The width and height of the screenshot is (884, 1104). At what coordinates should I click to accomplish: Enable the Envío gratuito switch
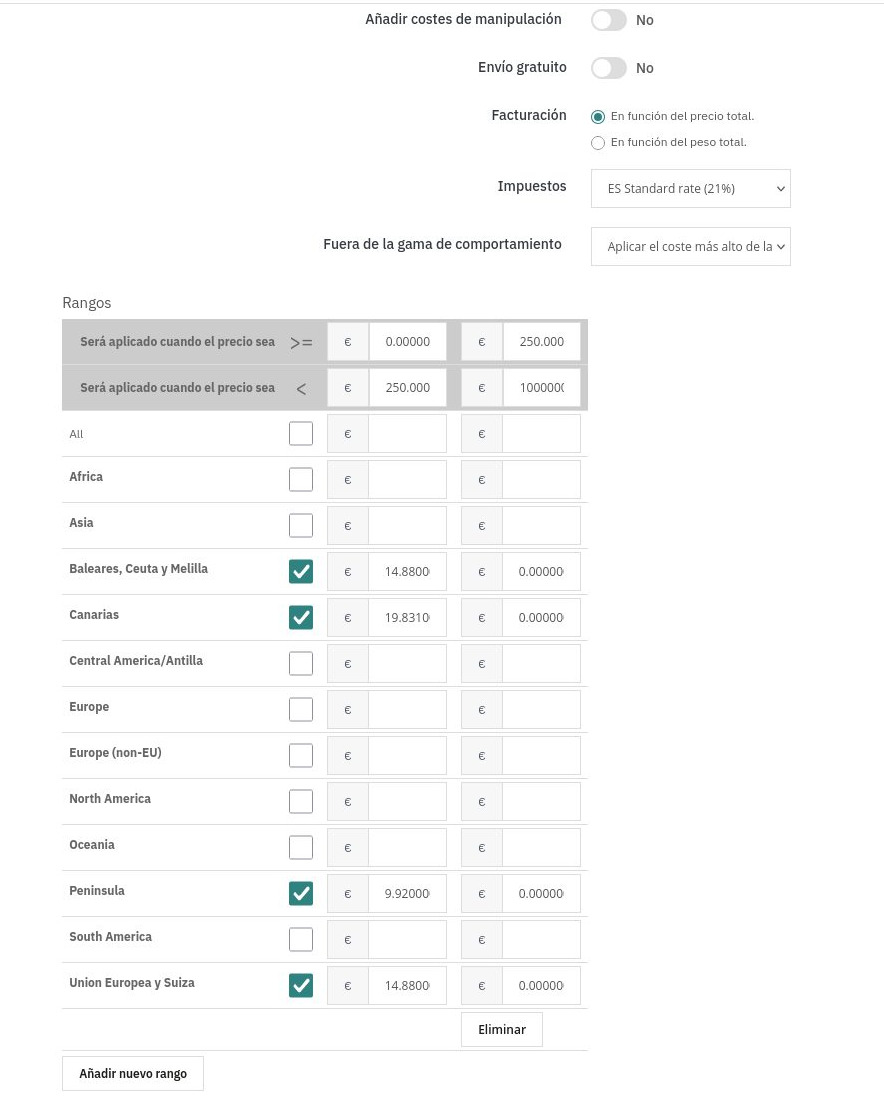609,68
